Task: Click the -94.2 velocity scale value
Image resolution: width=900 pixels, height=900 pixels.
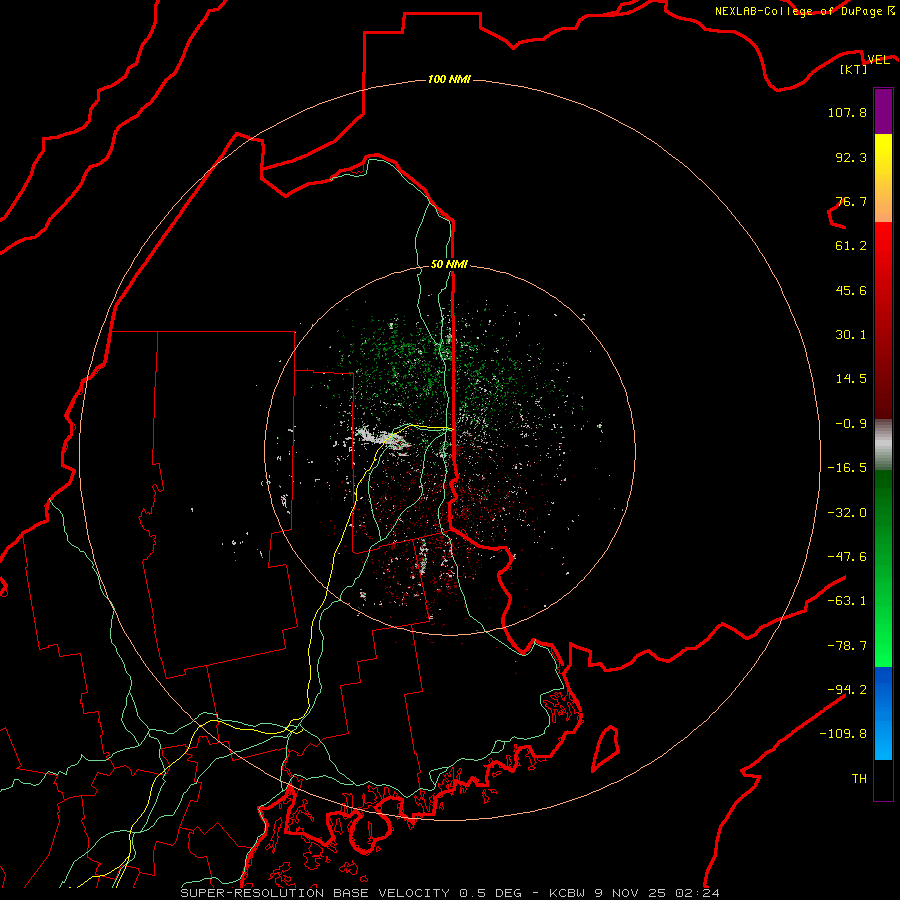Action: coord(847,689)
